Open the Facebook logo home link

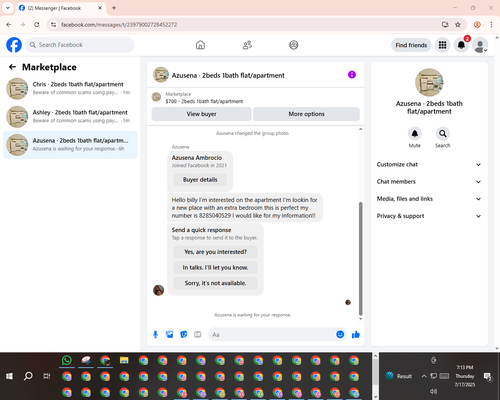[x=14, y=45]
